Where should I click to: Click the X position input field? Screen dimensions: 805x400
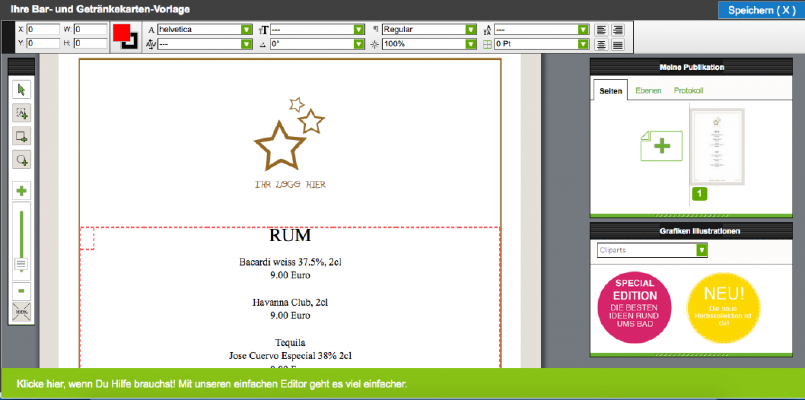[x=43, y=29]
